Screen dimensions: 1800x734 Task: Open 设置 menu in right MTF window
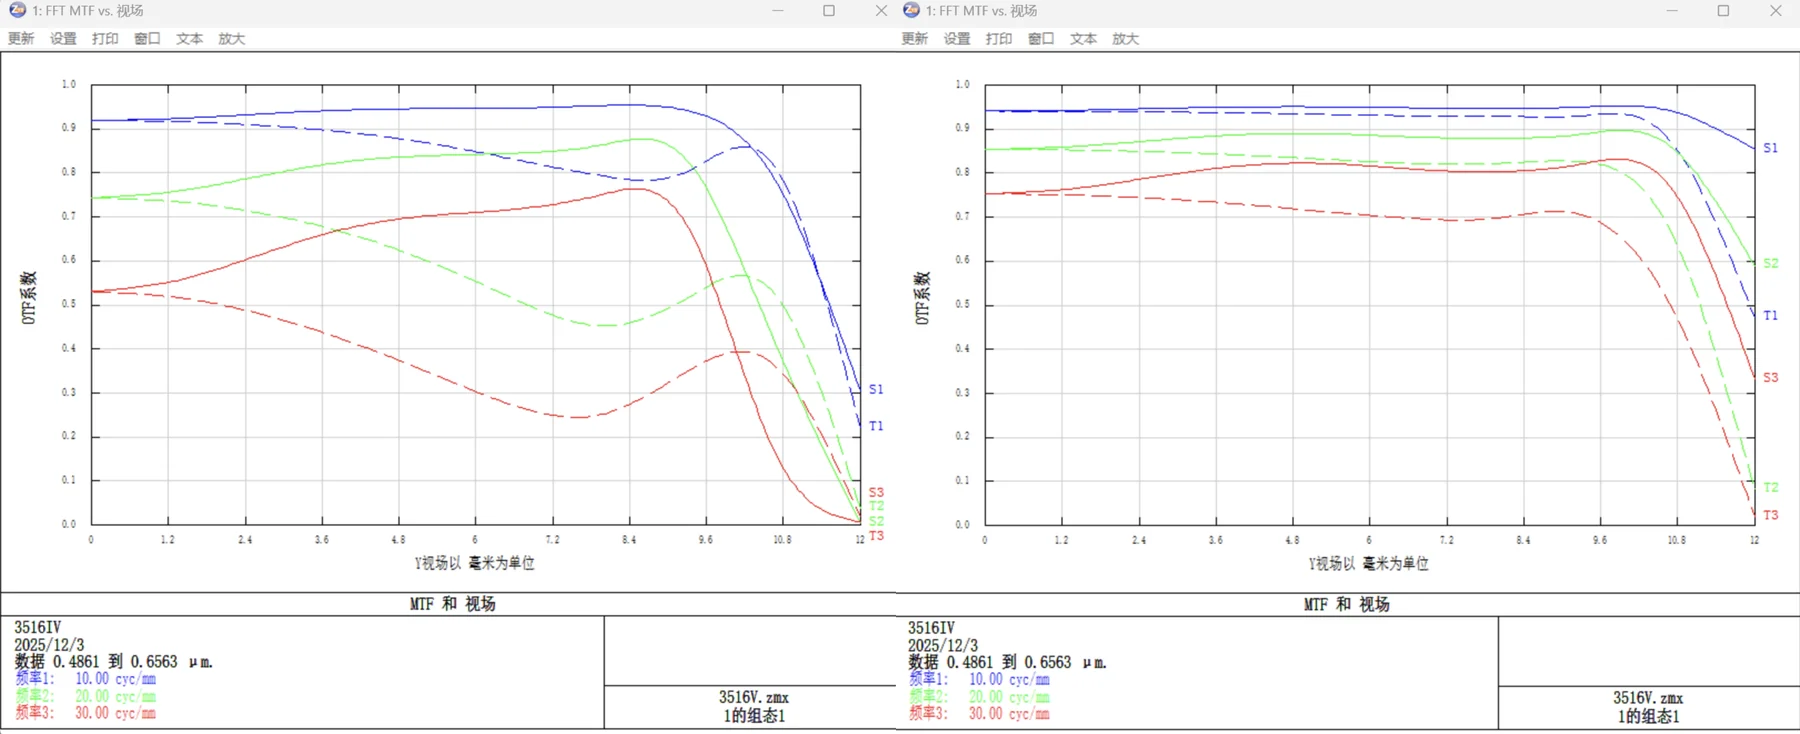957,38
